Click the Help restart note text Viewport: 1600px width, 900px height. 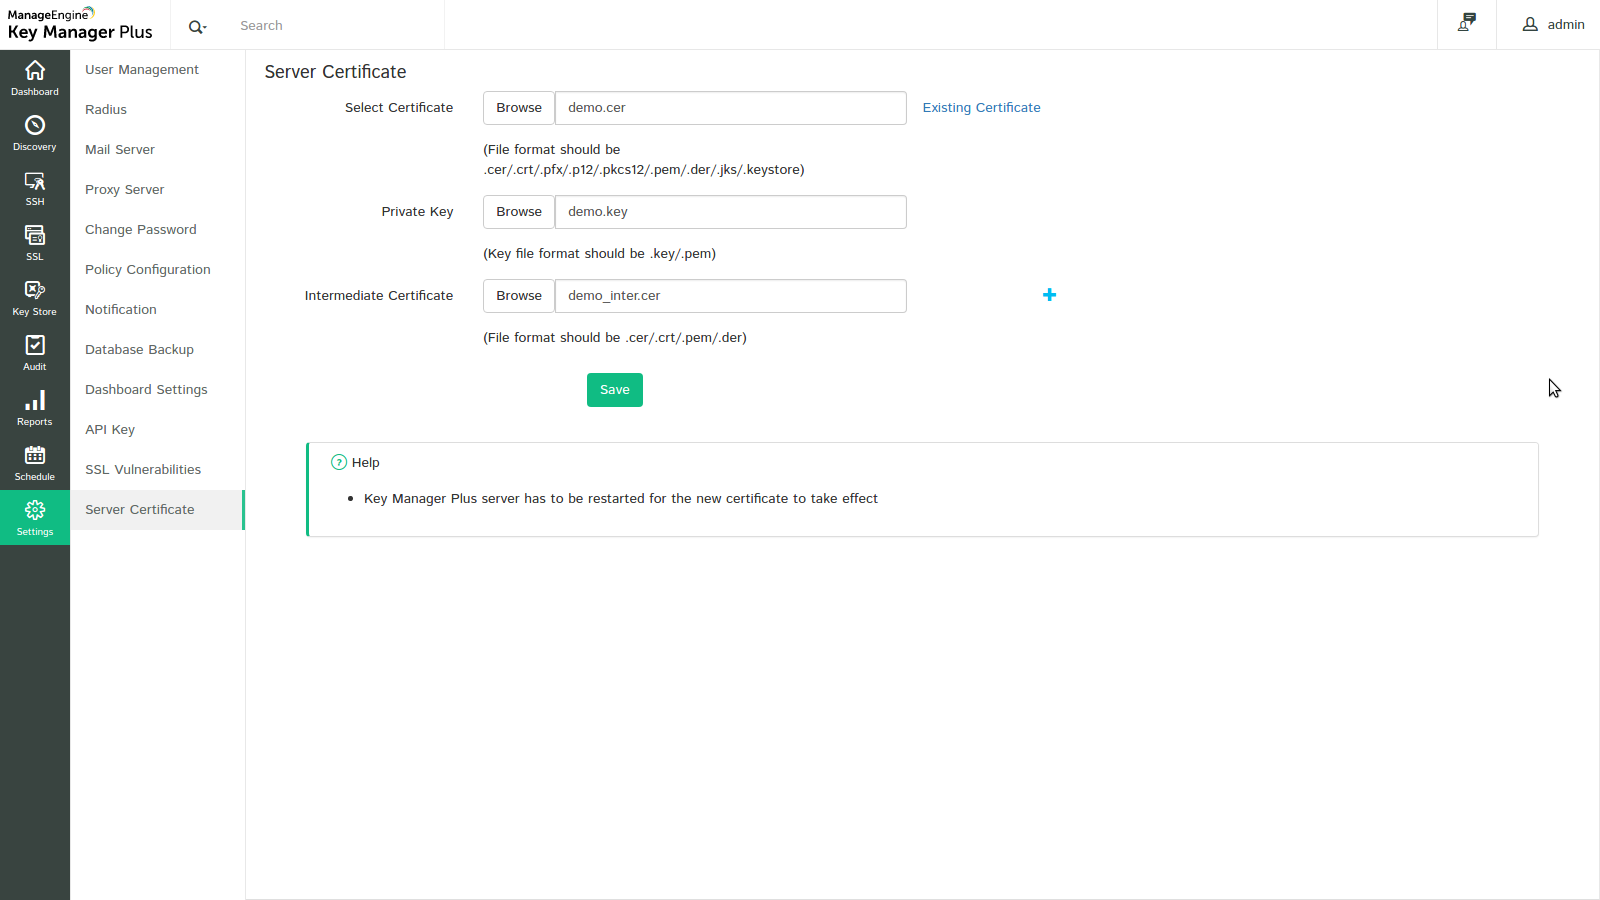pyautogui.click(x=621, y=499)
